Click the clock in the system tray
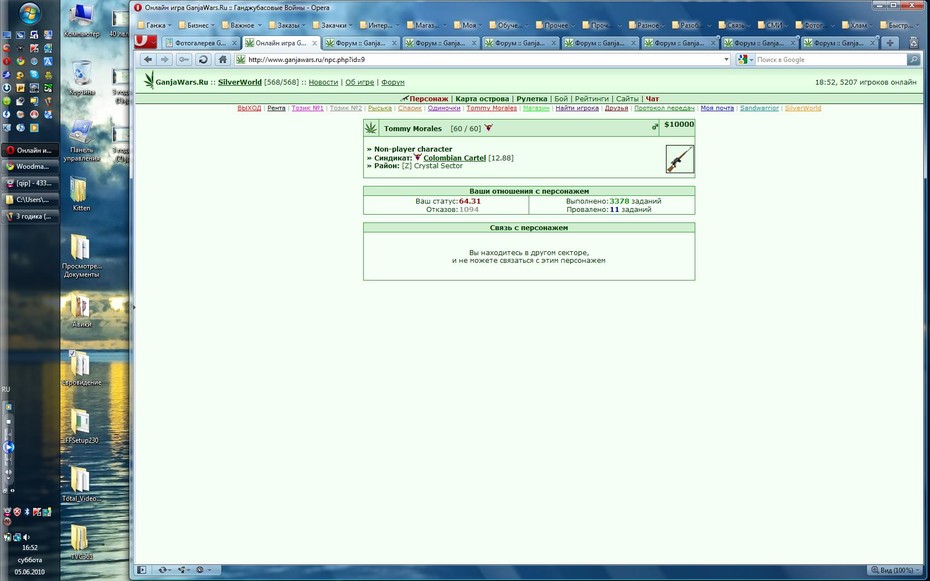930x581 pixels. tap(30, 548)
